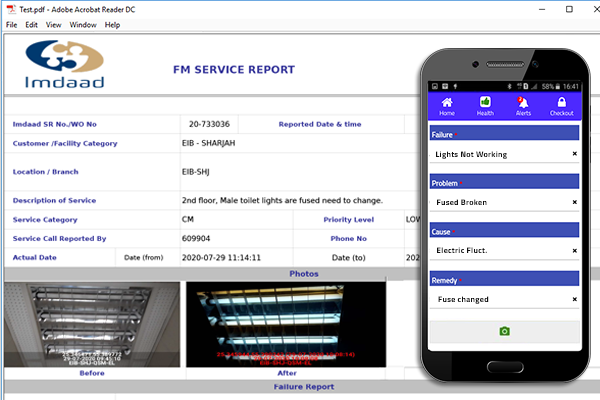Click the EIB - SHARJAH value
This screenshot has width=600, height=400.
point(209,143)
